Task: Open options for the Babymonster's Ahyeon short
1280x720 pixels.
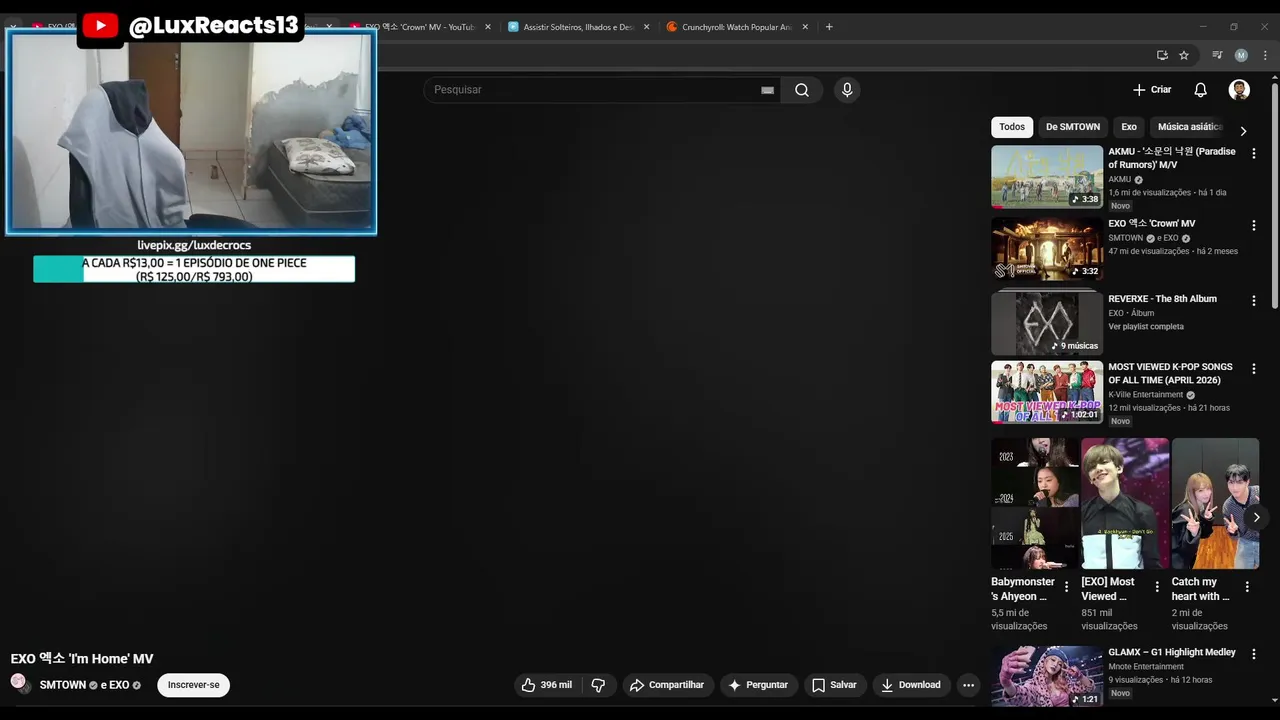Action: coord(1066,587)
